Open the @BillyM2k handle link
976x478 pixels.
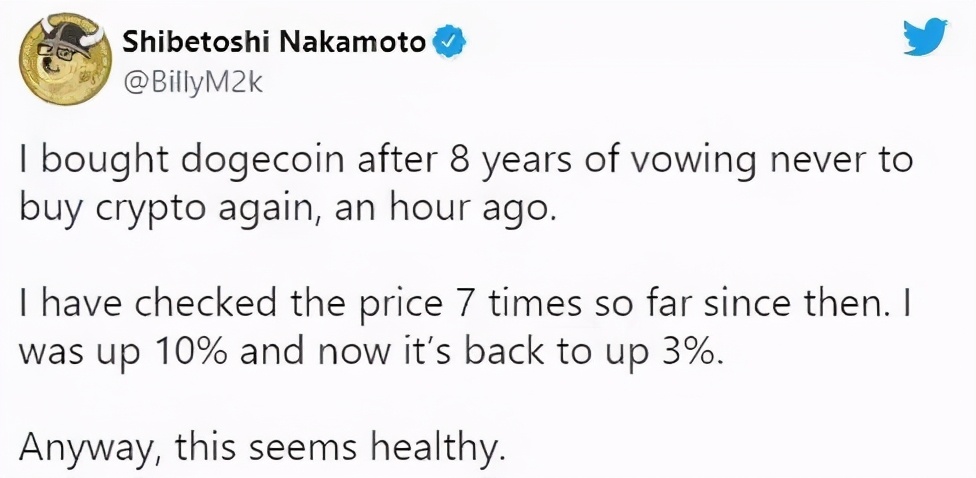[x=191, y=82]
